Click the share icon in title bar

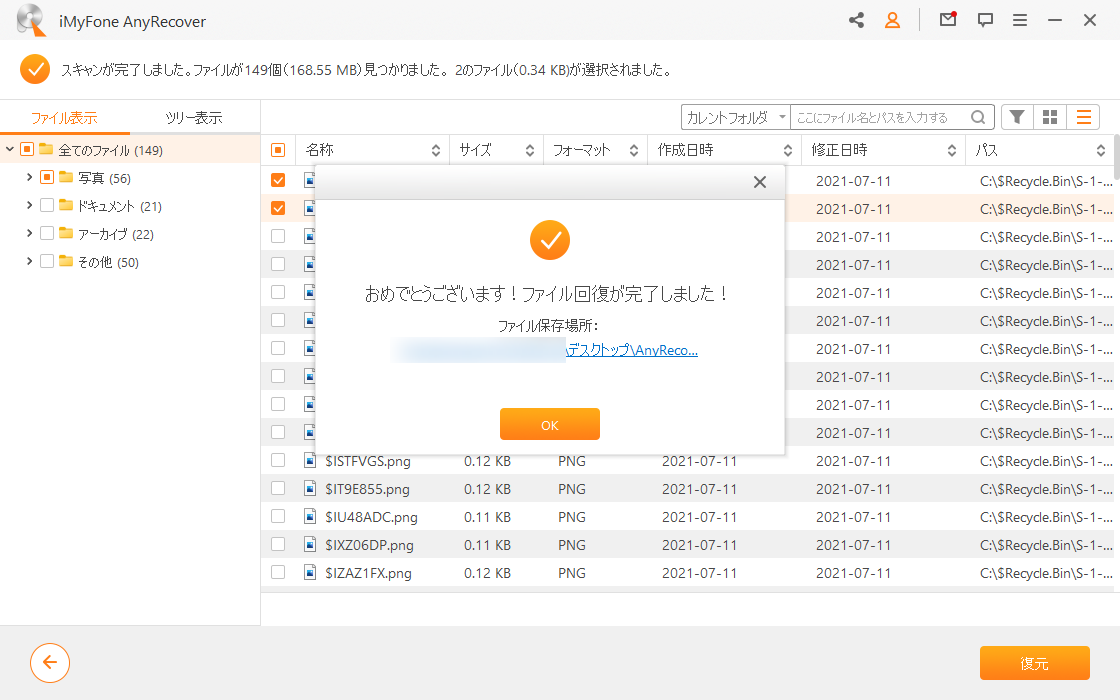[856, 20]
